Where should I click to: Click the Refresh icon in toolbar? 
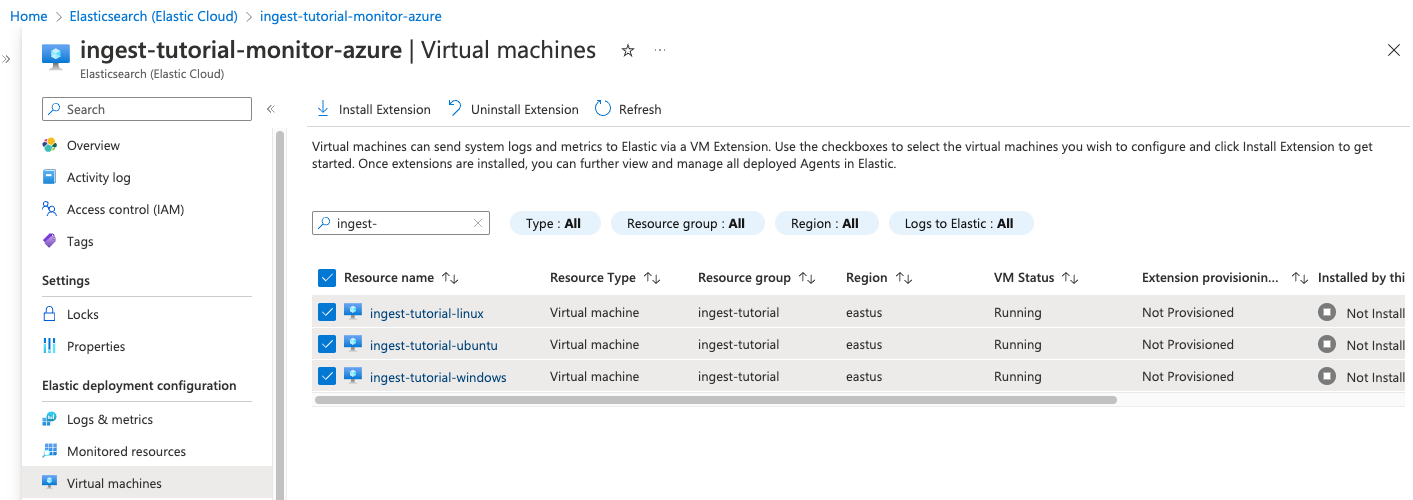[603, 109]
